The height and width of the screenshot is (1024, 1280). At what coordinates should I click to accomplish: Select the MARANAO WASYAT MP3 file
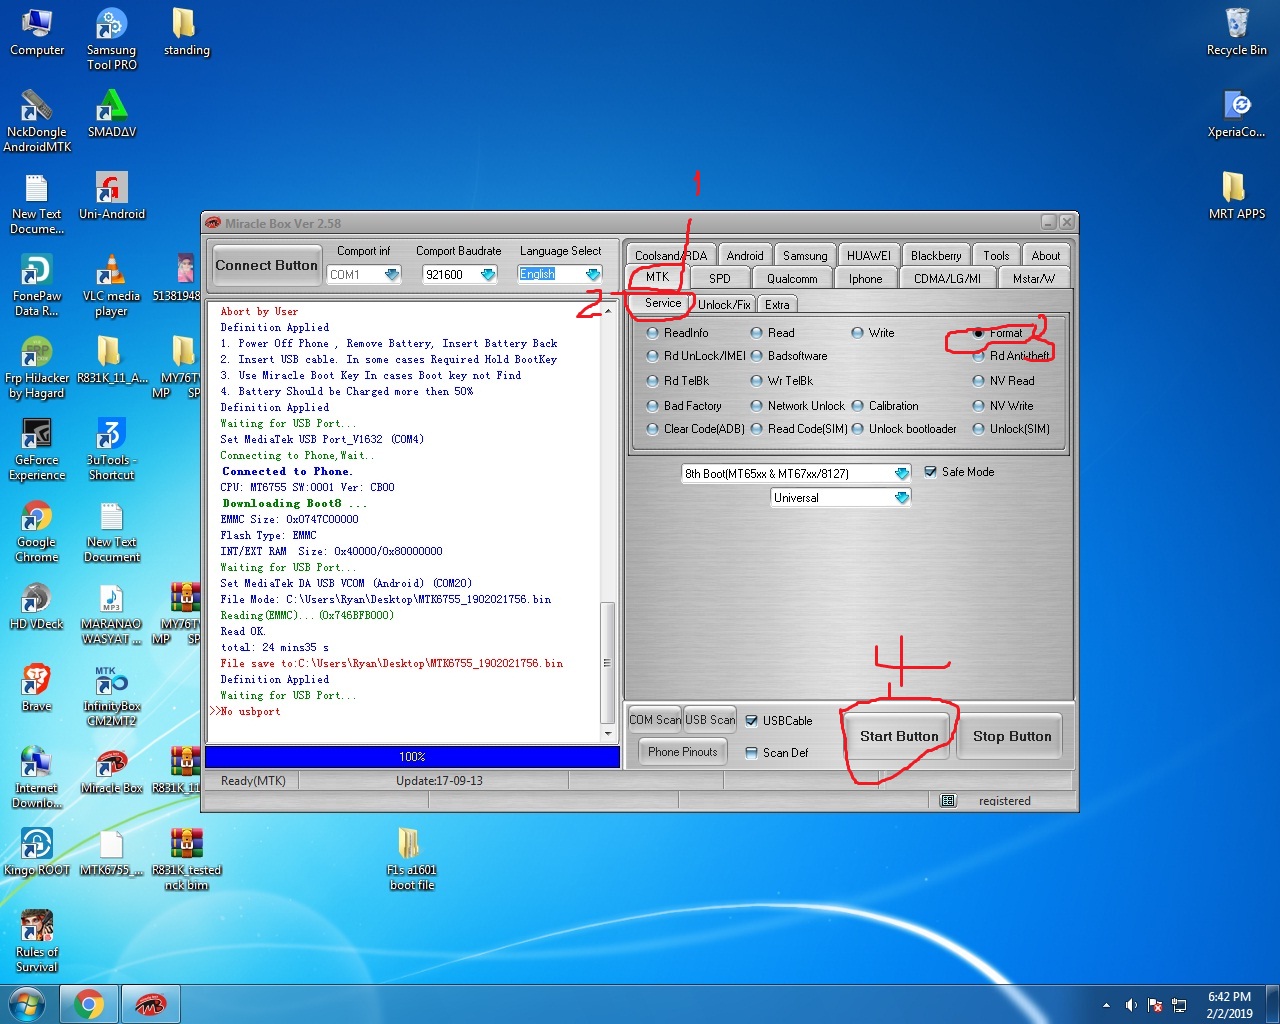pyautogui.click(x=111, y=613)
